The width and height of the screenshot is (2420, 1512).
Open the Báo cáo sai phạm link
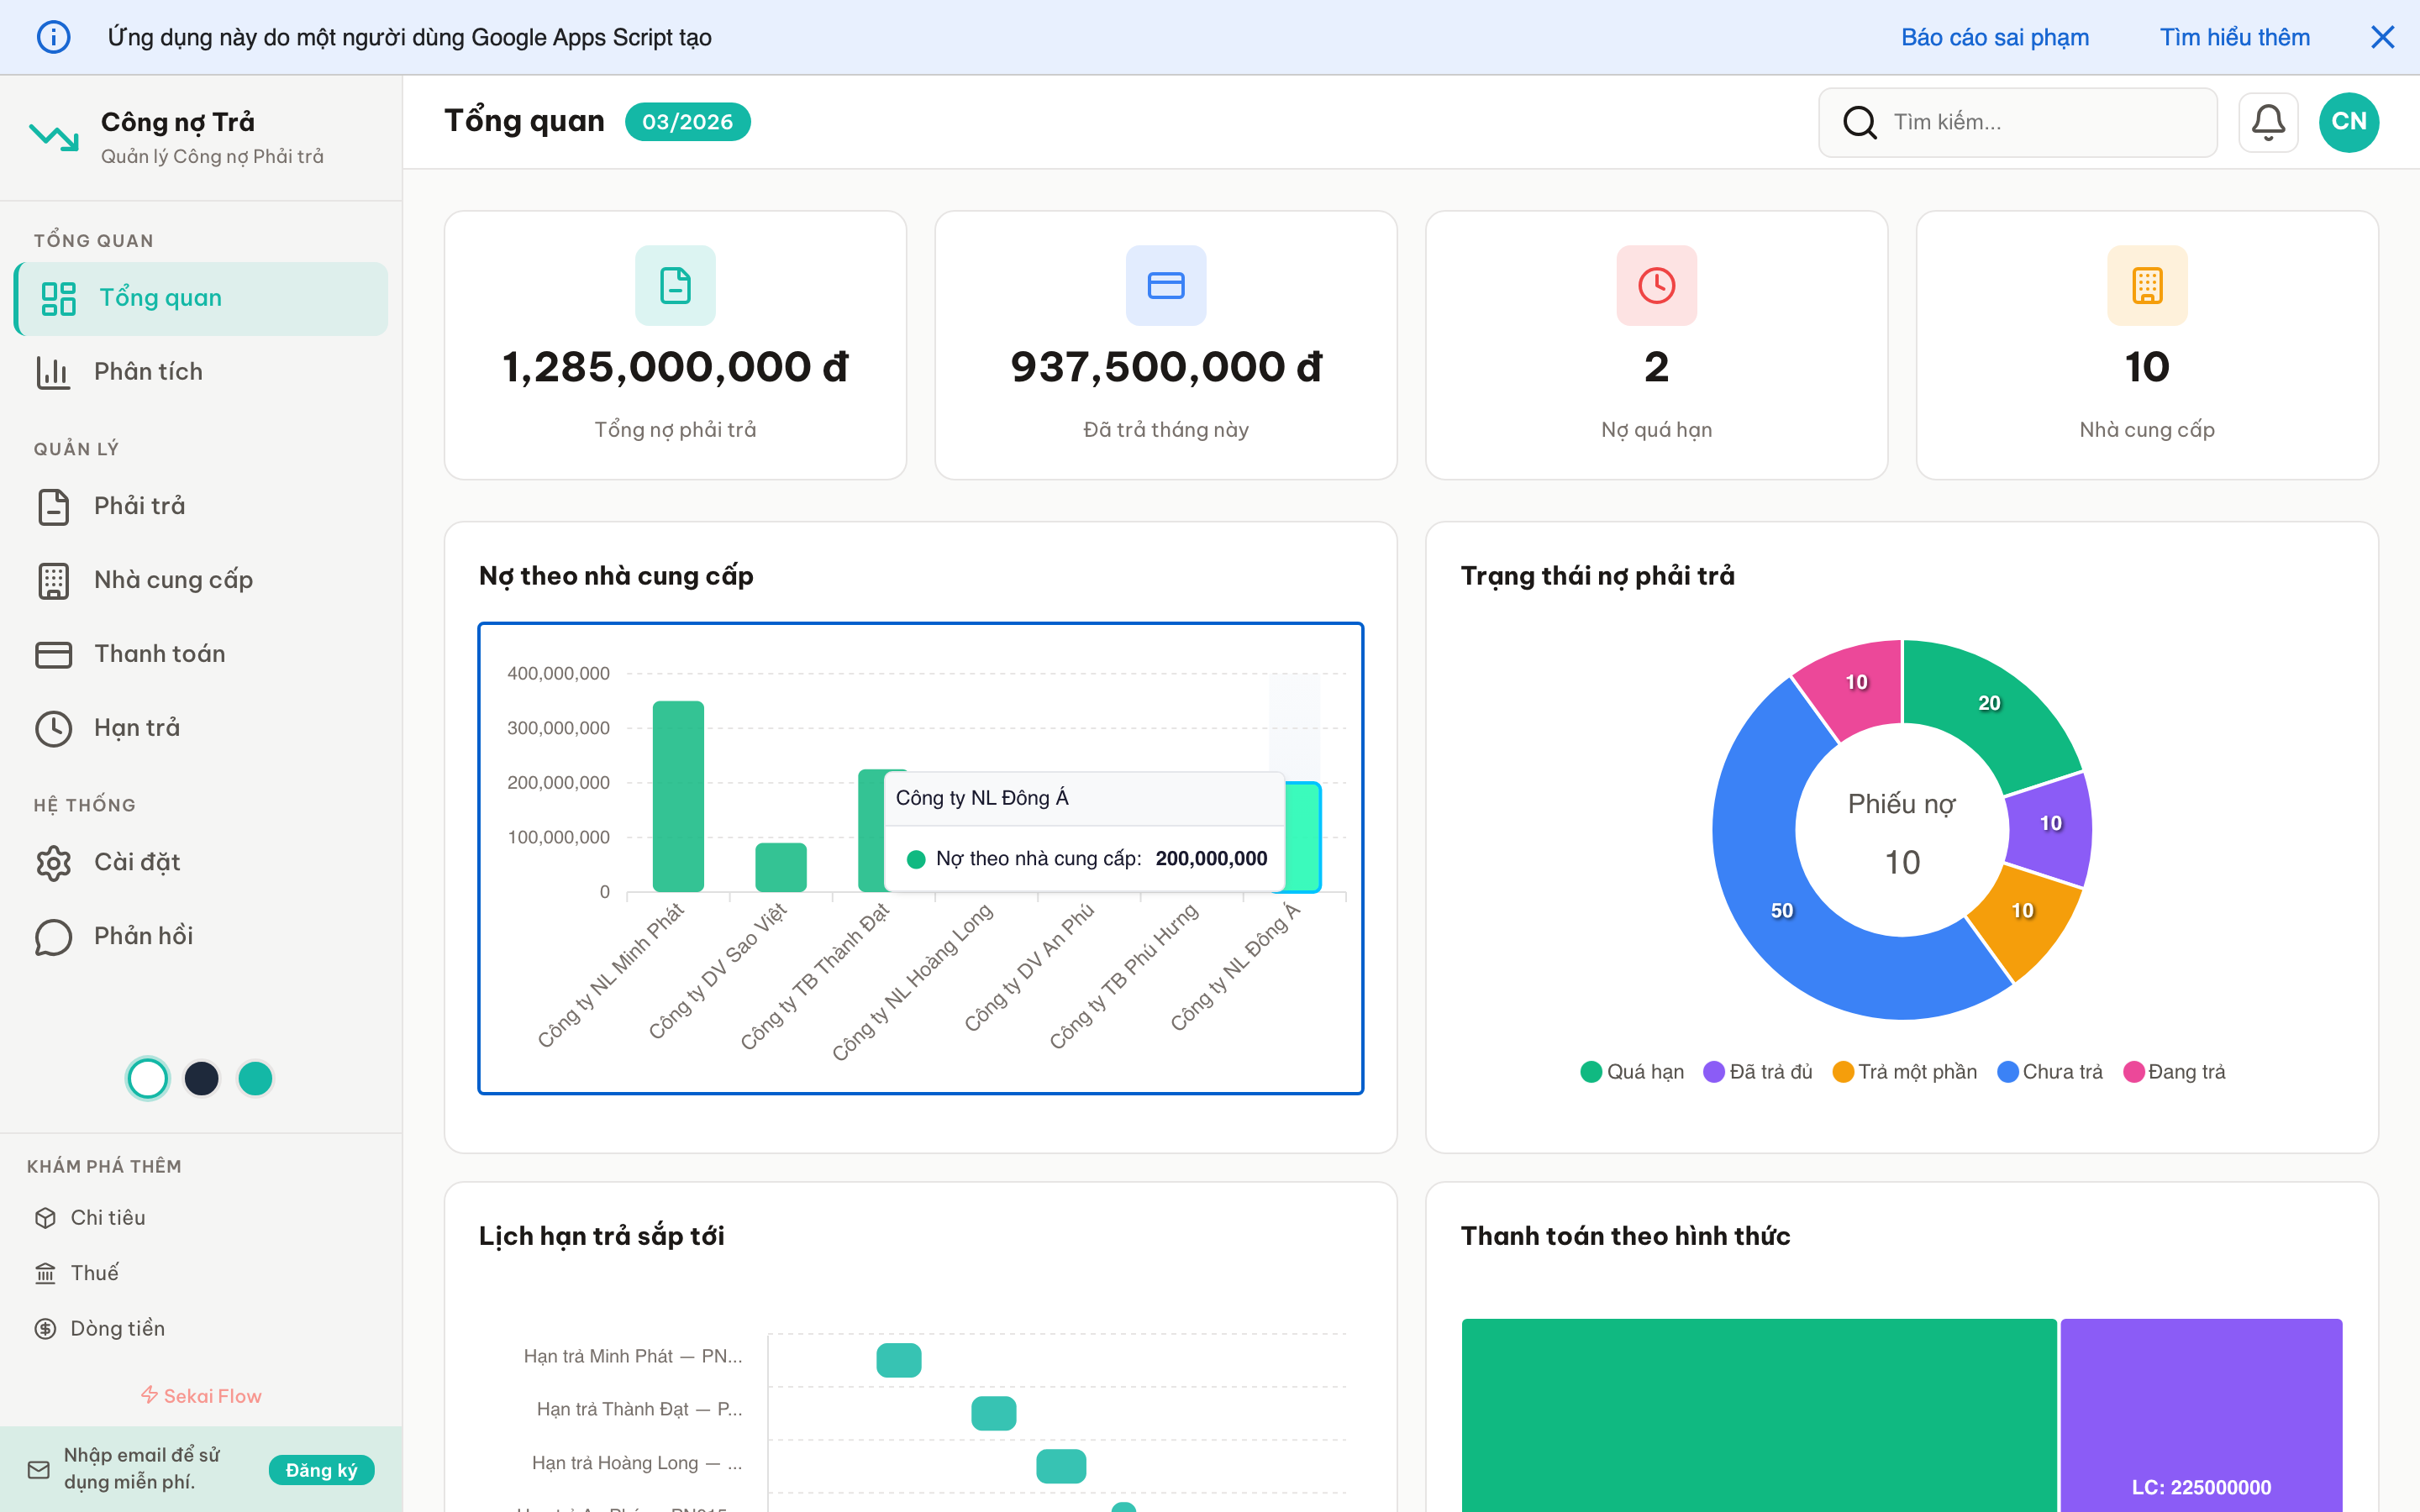pyautogui.click(x=1995, y=37)
